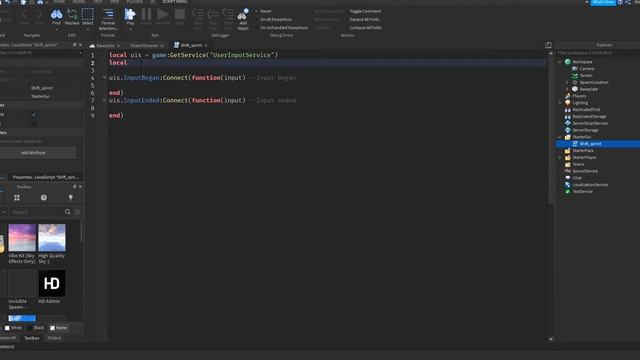
Task: Open the Replace tool
Action: (72, 17)
